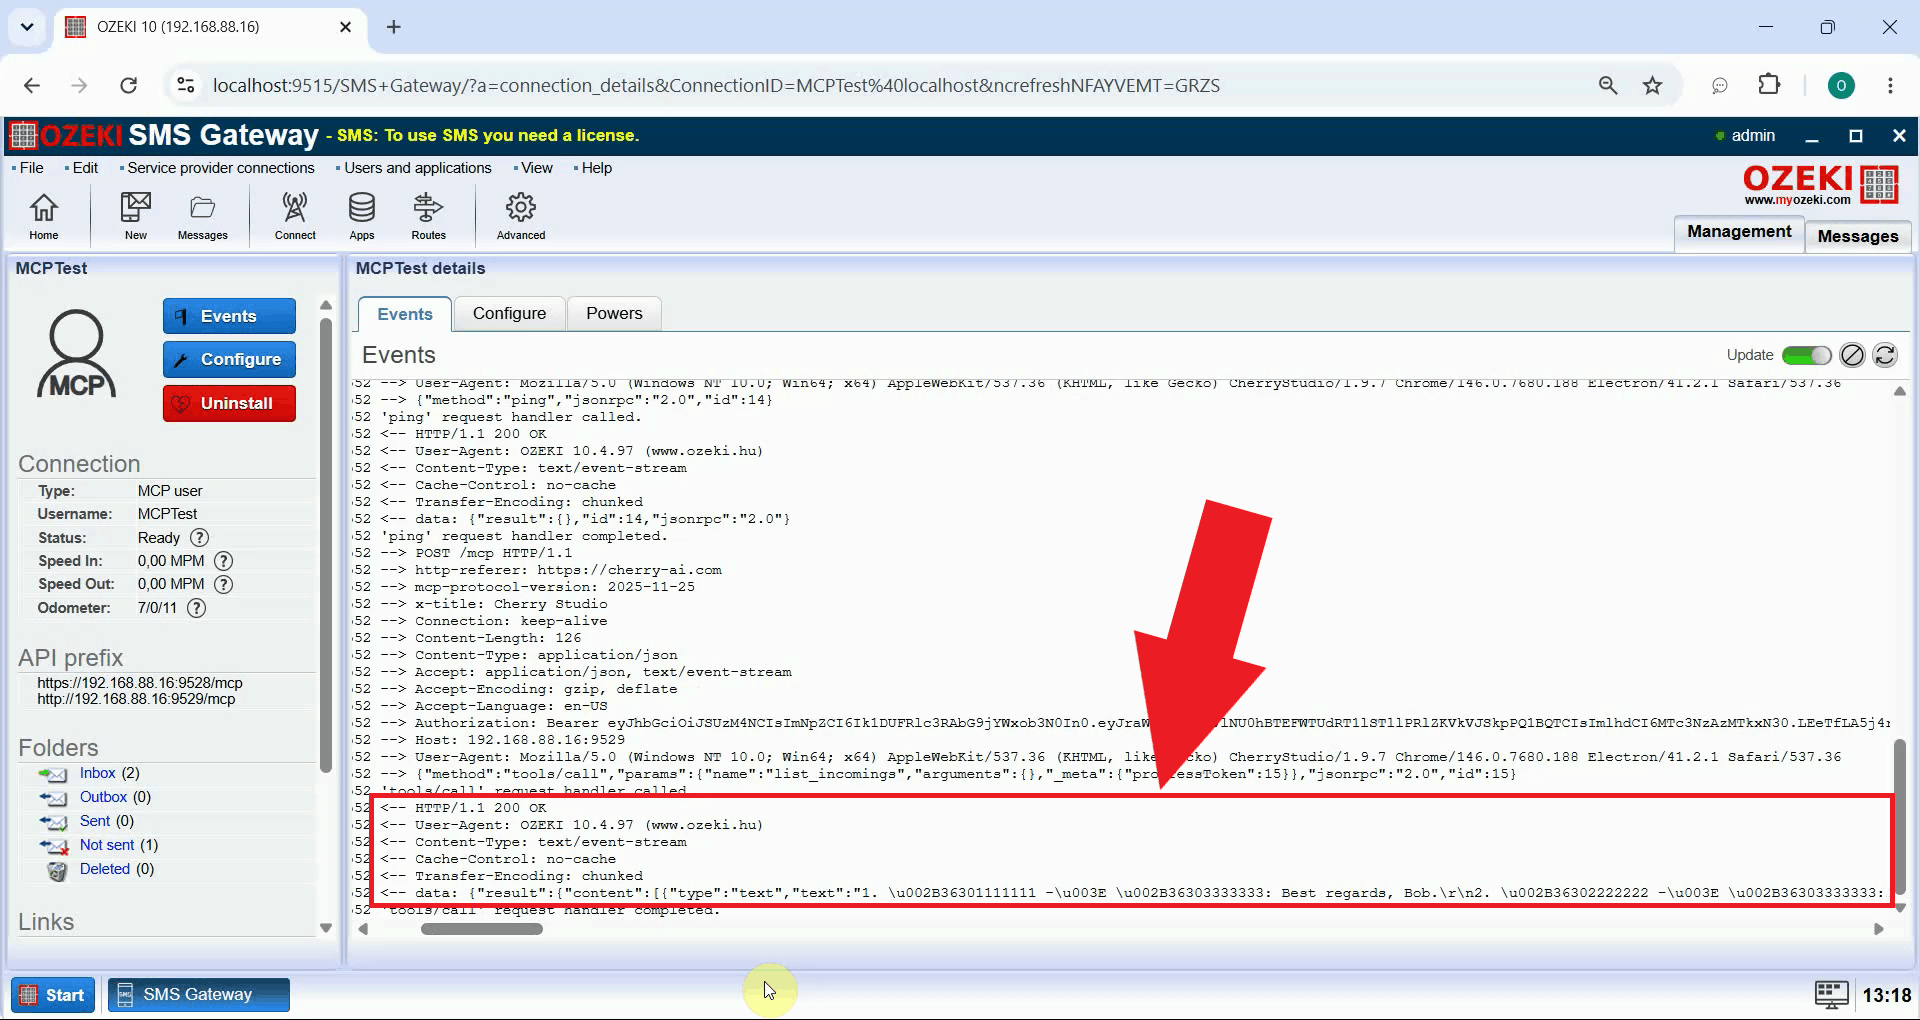Viewport: 1920px width, 1020px height.
Task: Click the myozeki.com logo
Action: coord(1820,185)
